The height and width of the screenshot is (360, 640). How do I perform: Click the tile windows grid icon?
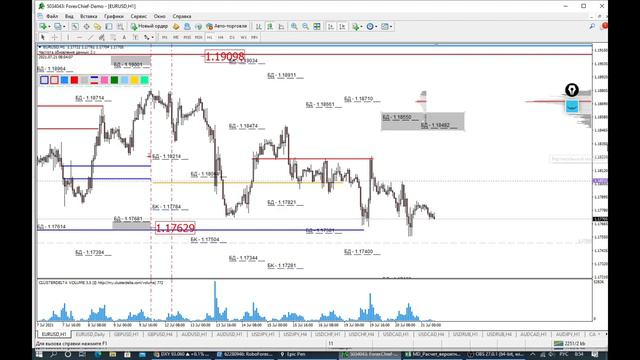click(x=317, y=27)
